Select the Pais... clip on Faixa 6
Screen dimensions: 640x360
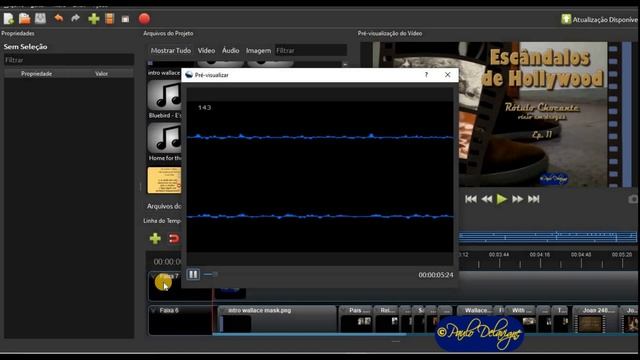(356, 320)
